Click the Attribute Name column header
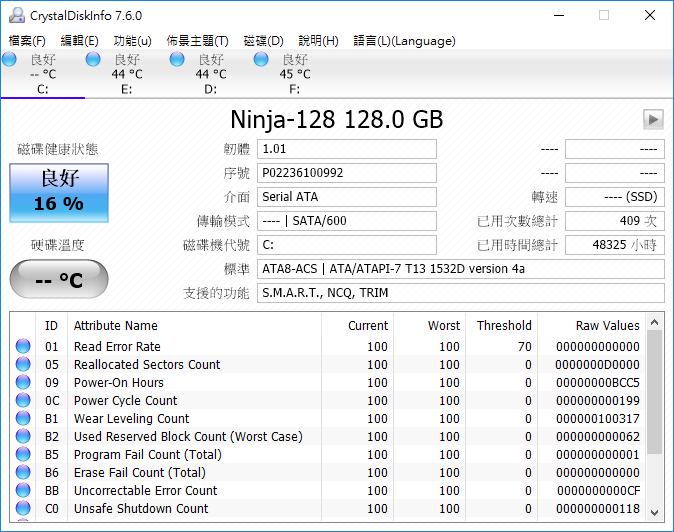 click(194, 325)
